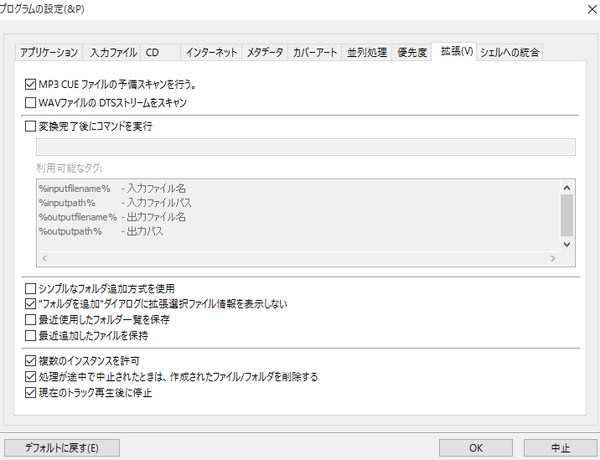Select the 拡張(V) tab
This screenshot has width=600, height=460.
click(x=454, y=51)
